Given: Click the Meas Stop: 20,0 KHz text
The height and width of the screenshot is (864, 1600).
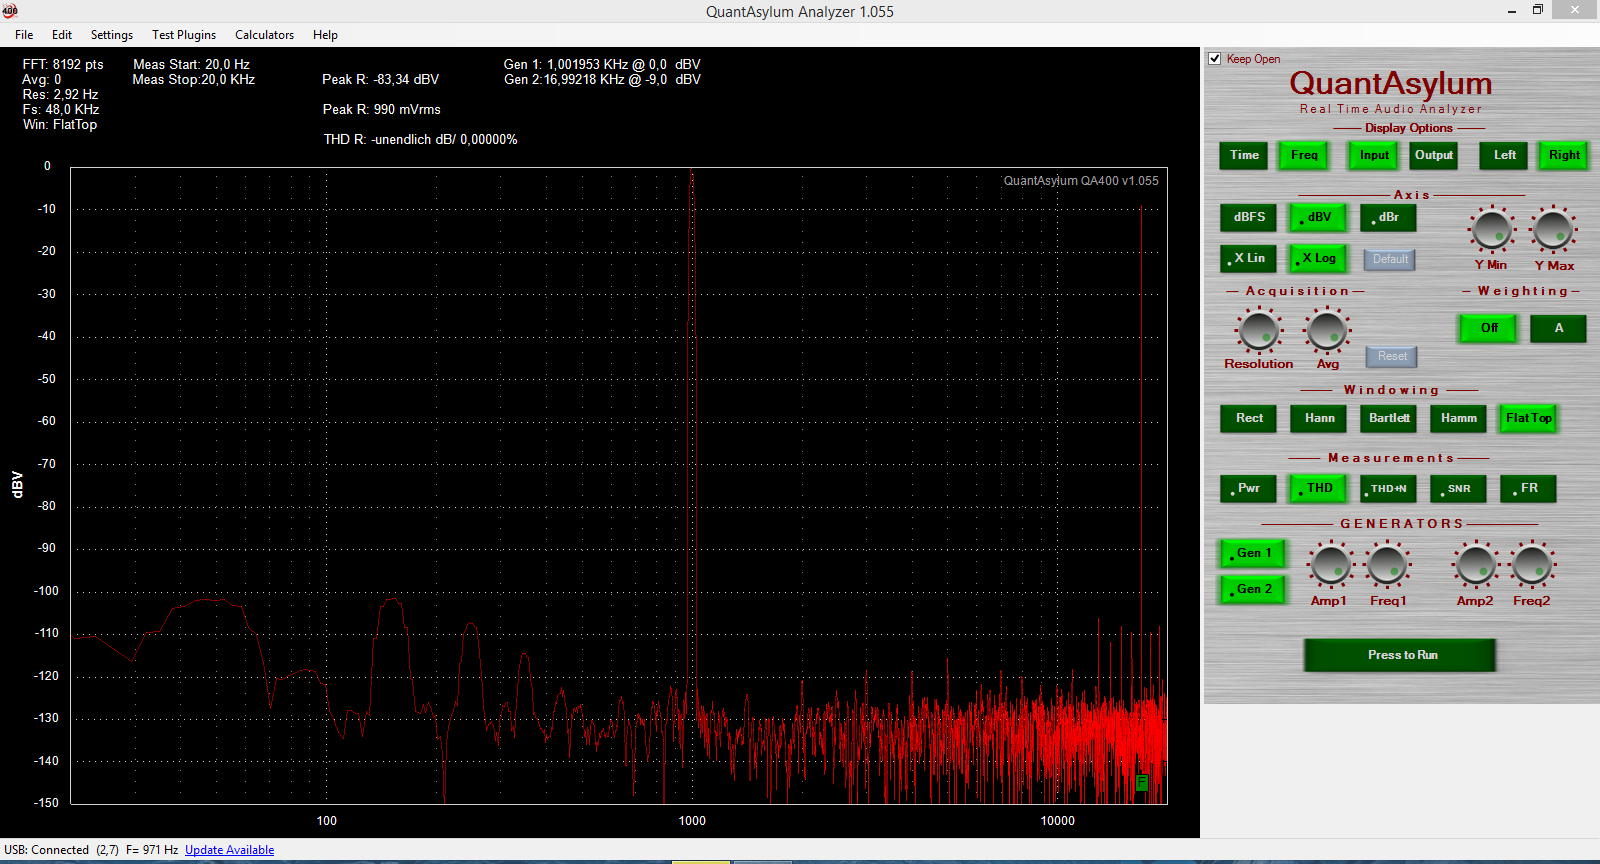Looking at the screenshot, I should pos(193,80).
